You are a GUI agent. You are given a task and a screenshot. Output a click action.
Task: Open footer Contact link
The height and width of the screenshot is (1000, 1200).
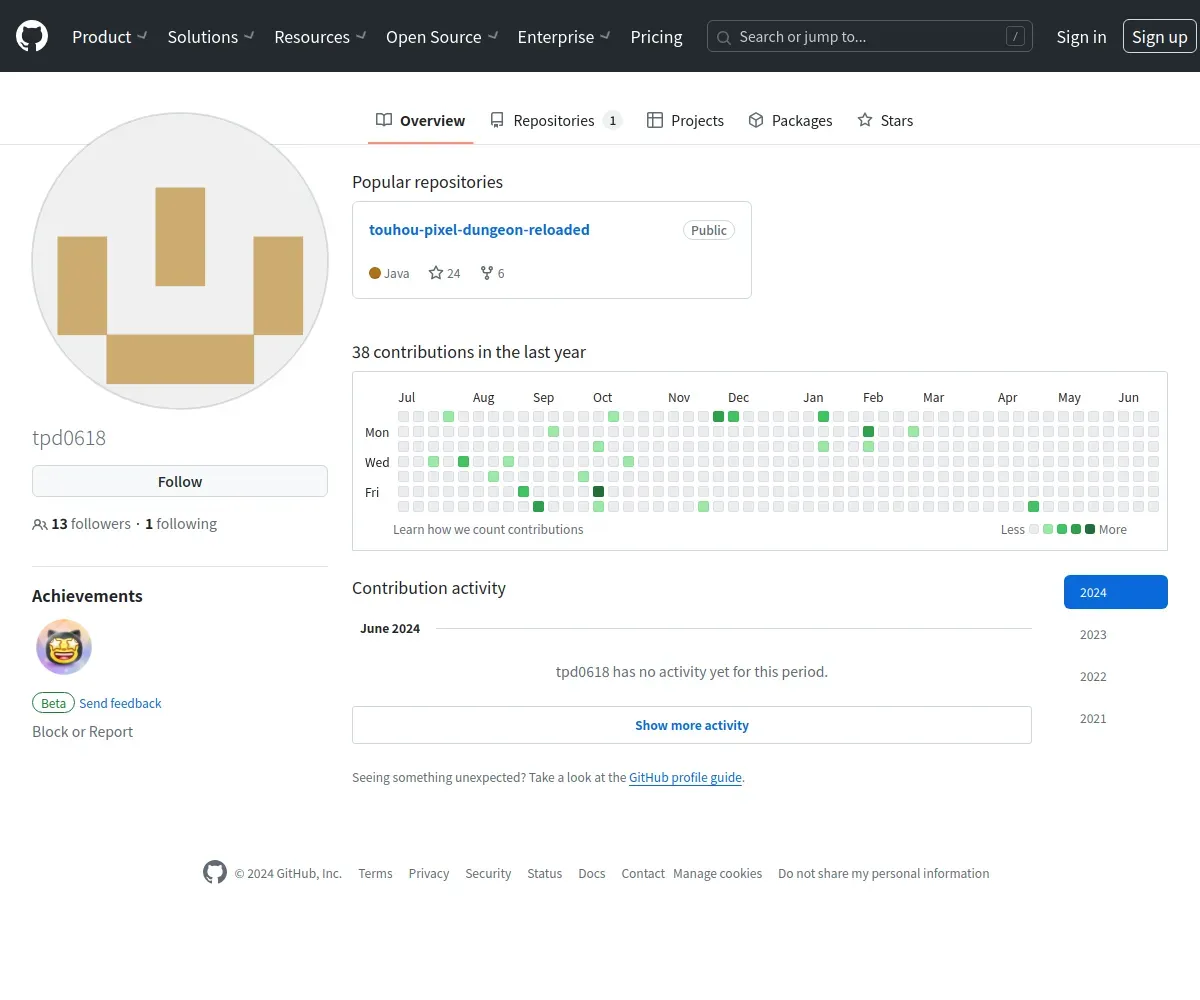pyautogui.click(x=643, y=873)
